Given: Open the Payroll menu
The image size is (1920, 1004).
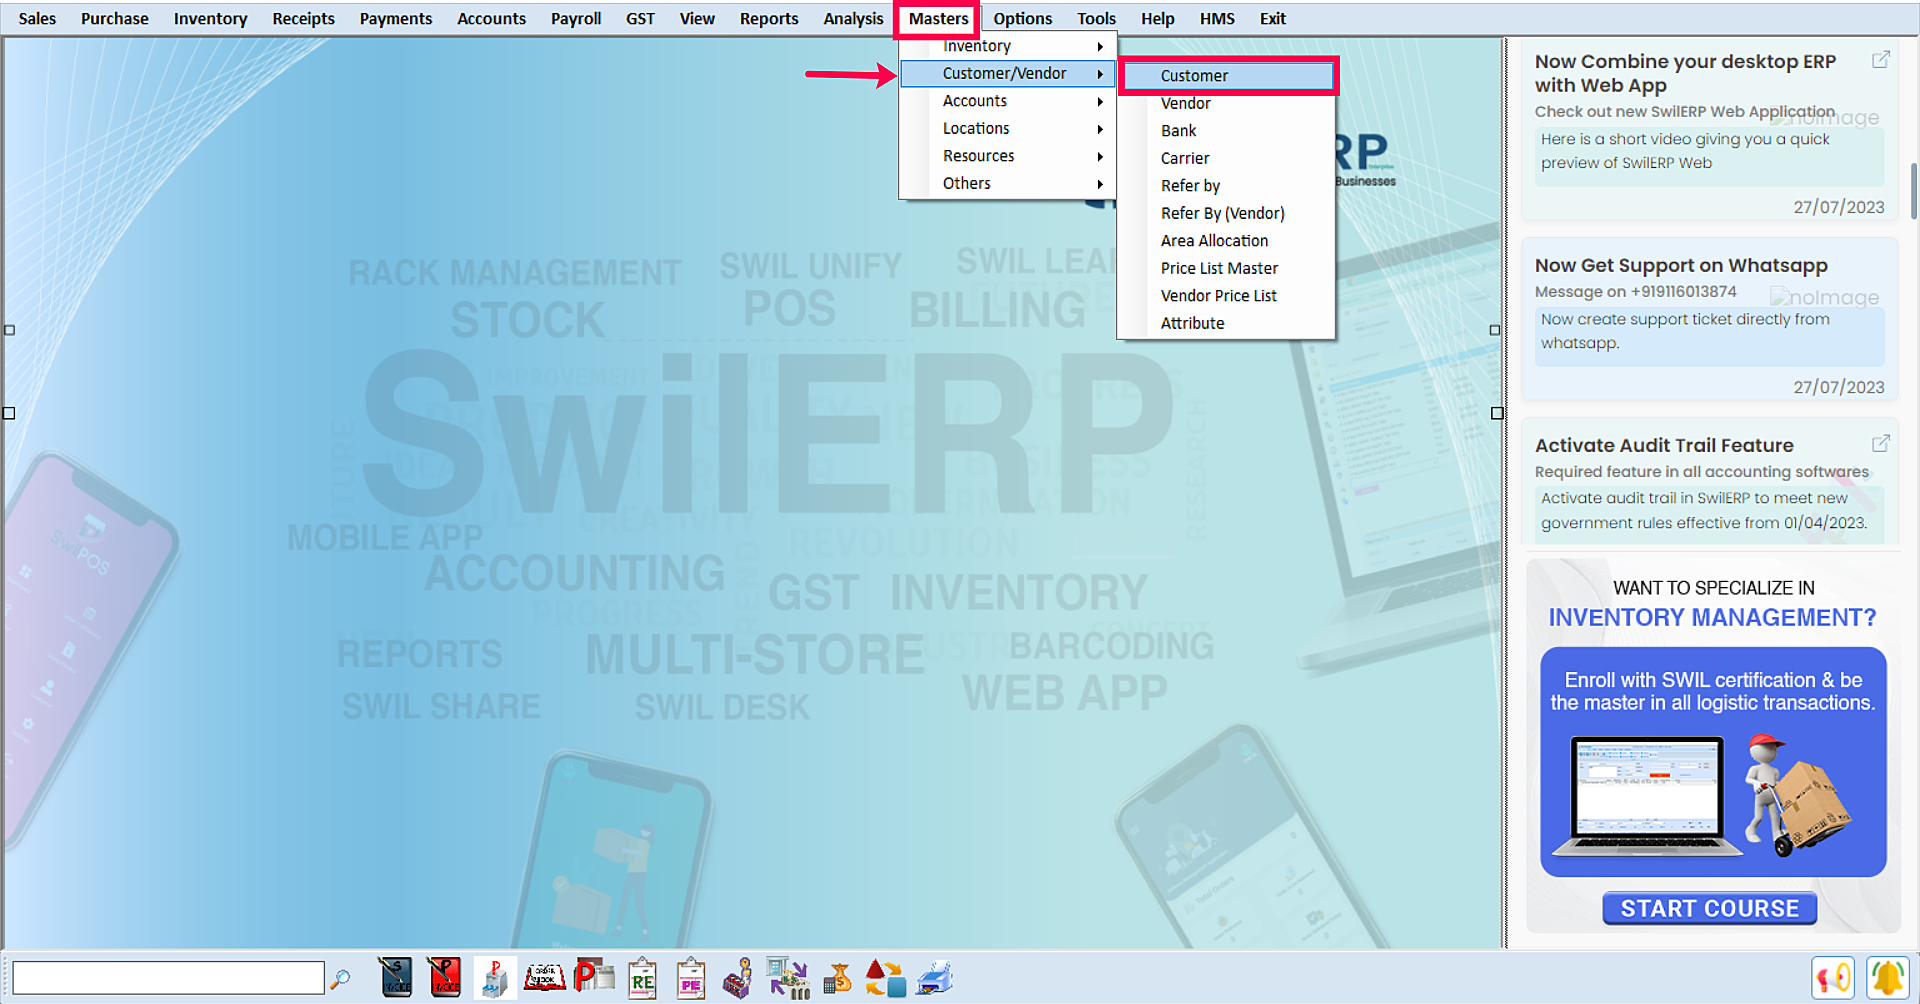Looking at the screenshot, I should pyautogui.click(x=576, y=18).
